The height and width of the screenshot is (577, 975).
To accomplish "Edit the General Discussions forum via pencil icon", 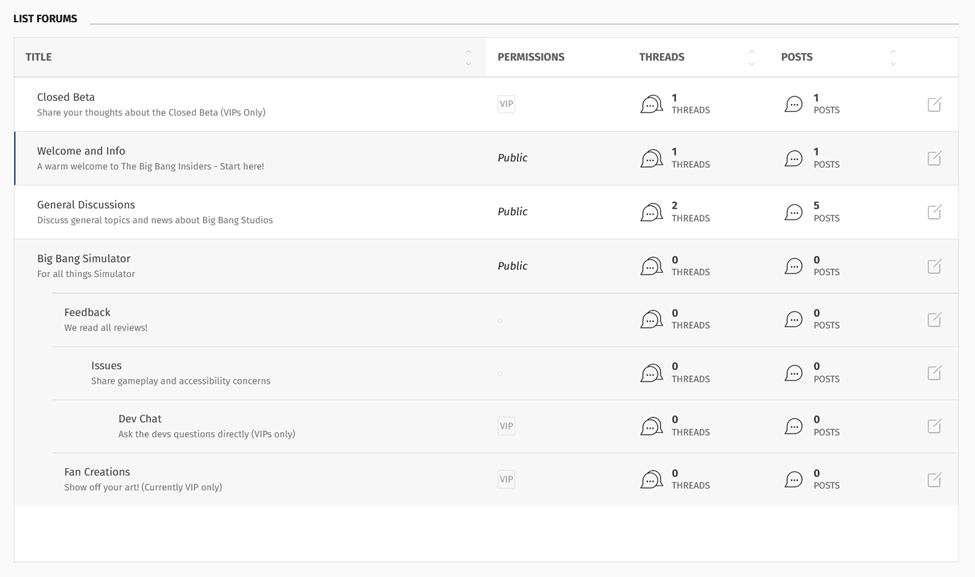I will point(934,212).
